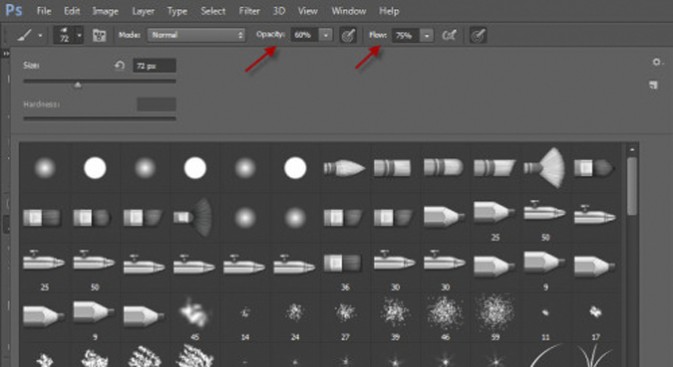The image size is (673, 367).
Task: Open the Layer menu
Action: 143,11
